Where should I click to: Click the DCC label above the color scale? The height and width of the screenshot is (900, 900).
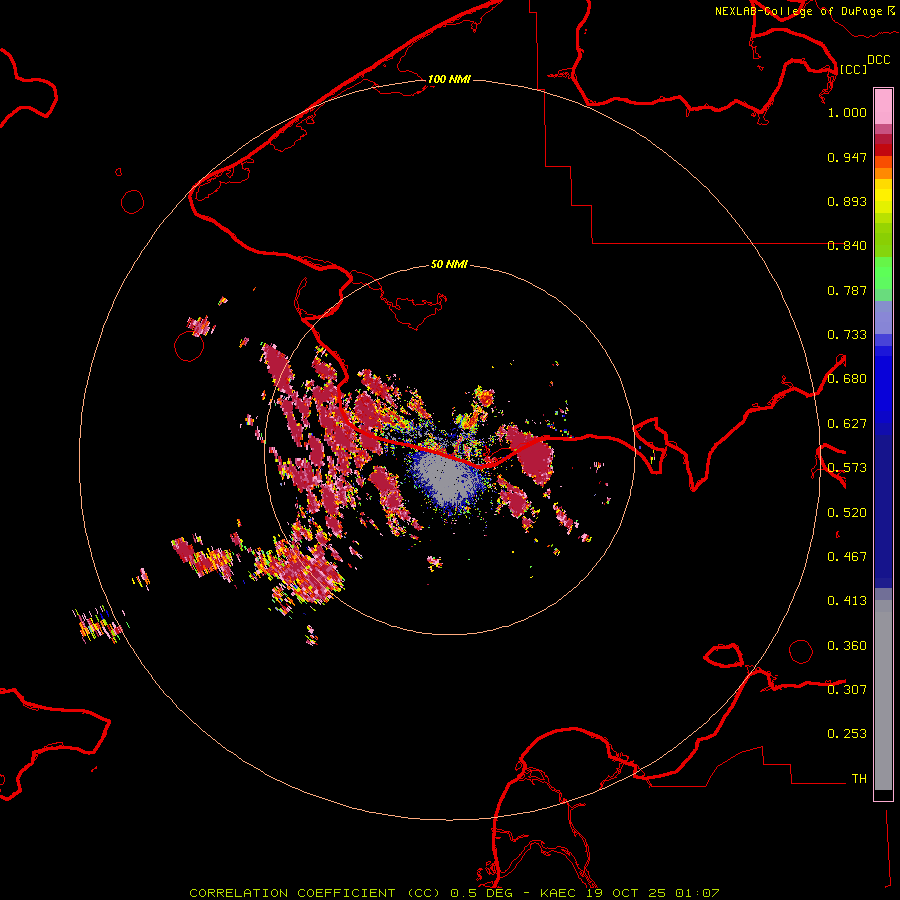[x=878, y=60]
